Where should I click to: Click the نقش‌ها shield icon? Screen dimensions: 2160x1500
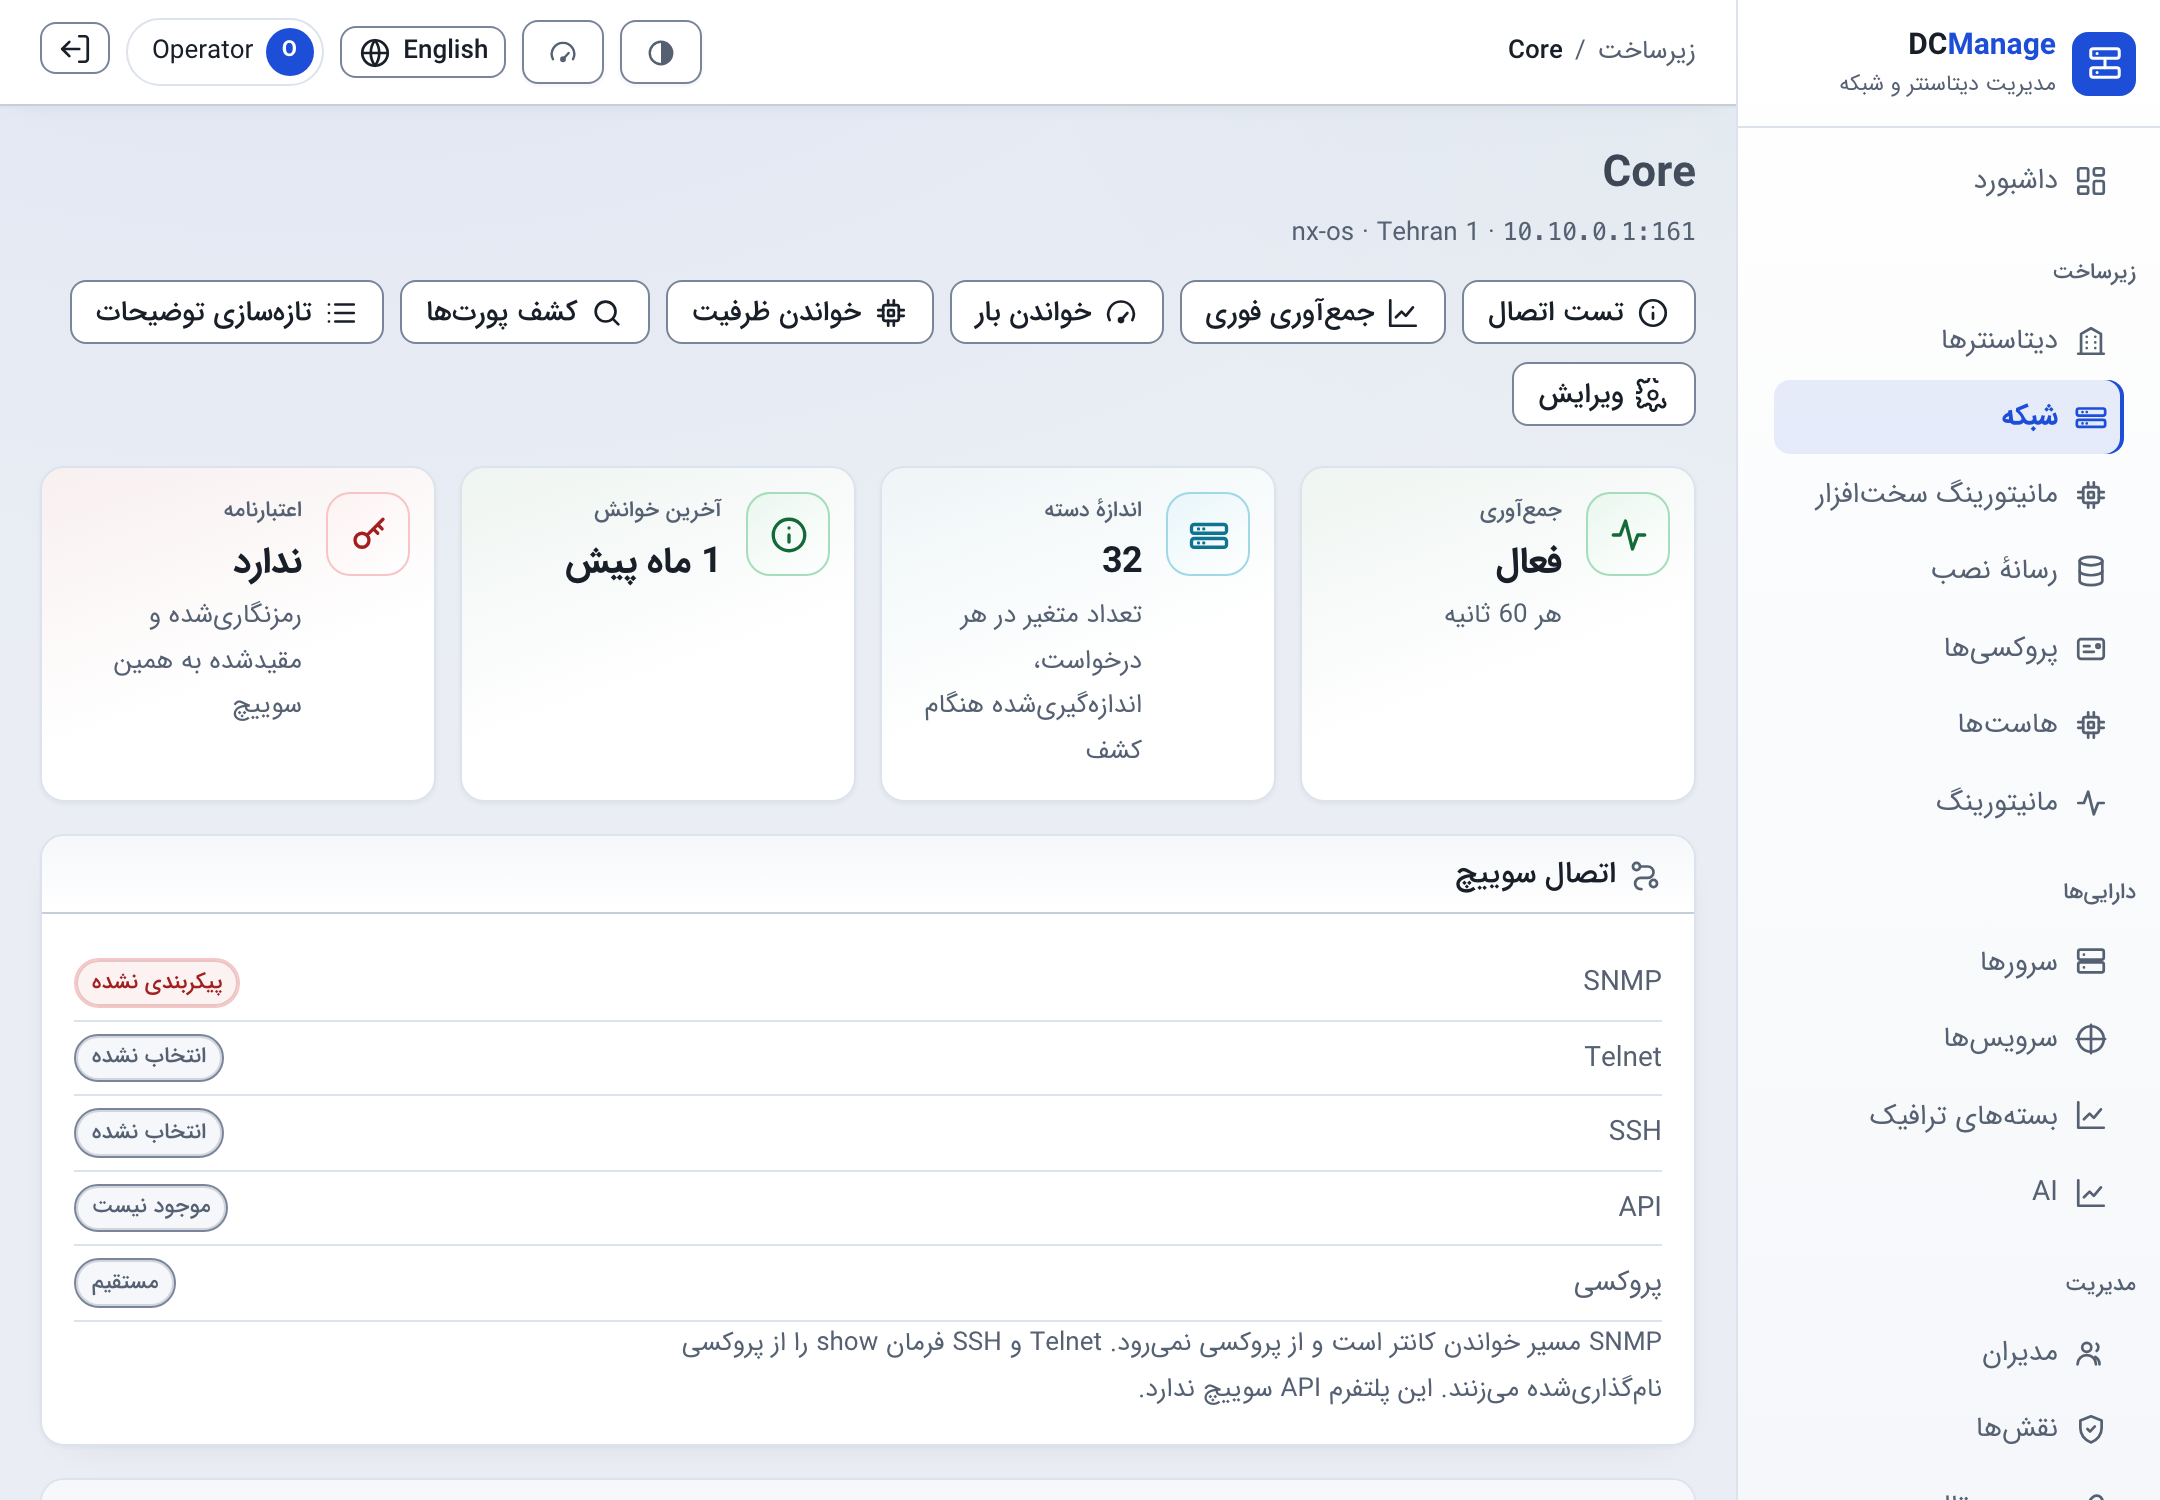click(x=2091, y=1429)
